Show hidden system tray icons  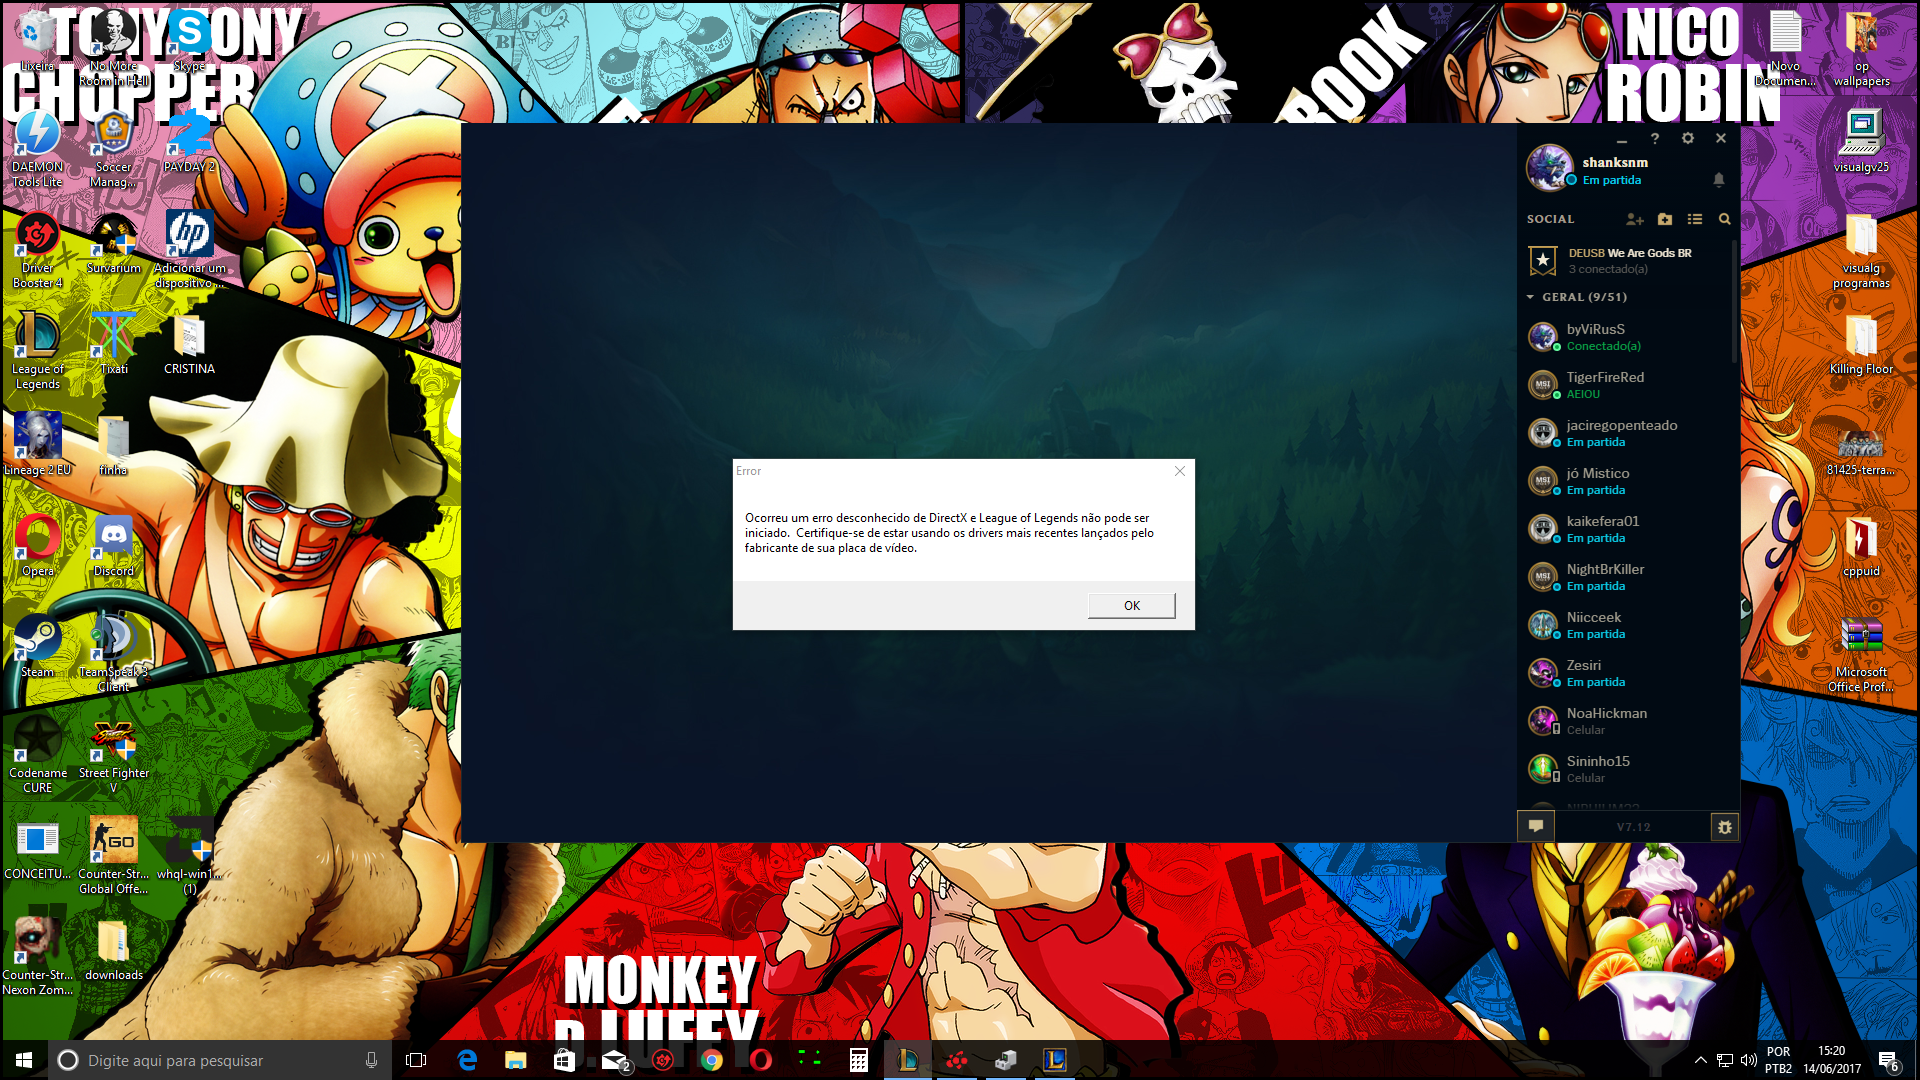(x=1700, y=1060)
